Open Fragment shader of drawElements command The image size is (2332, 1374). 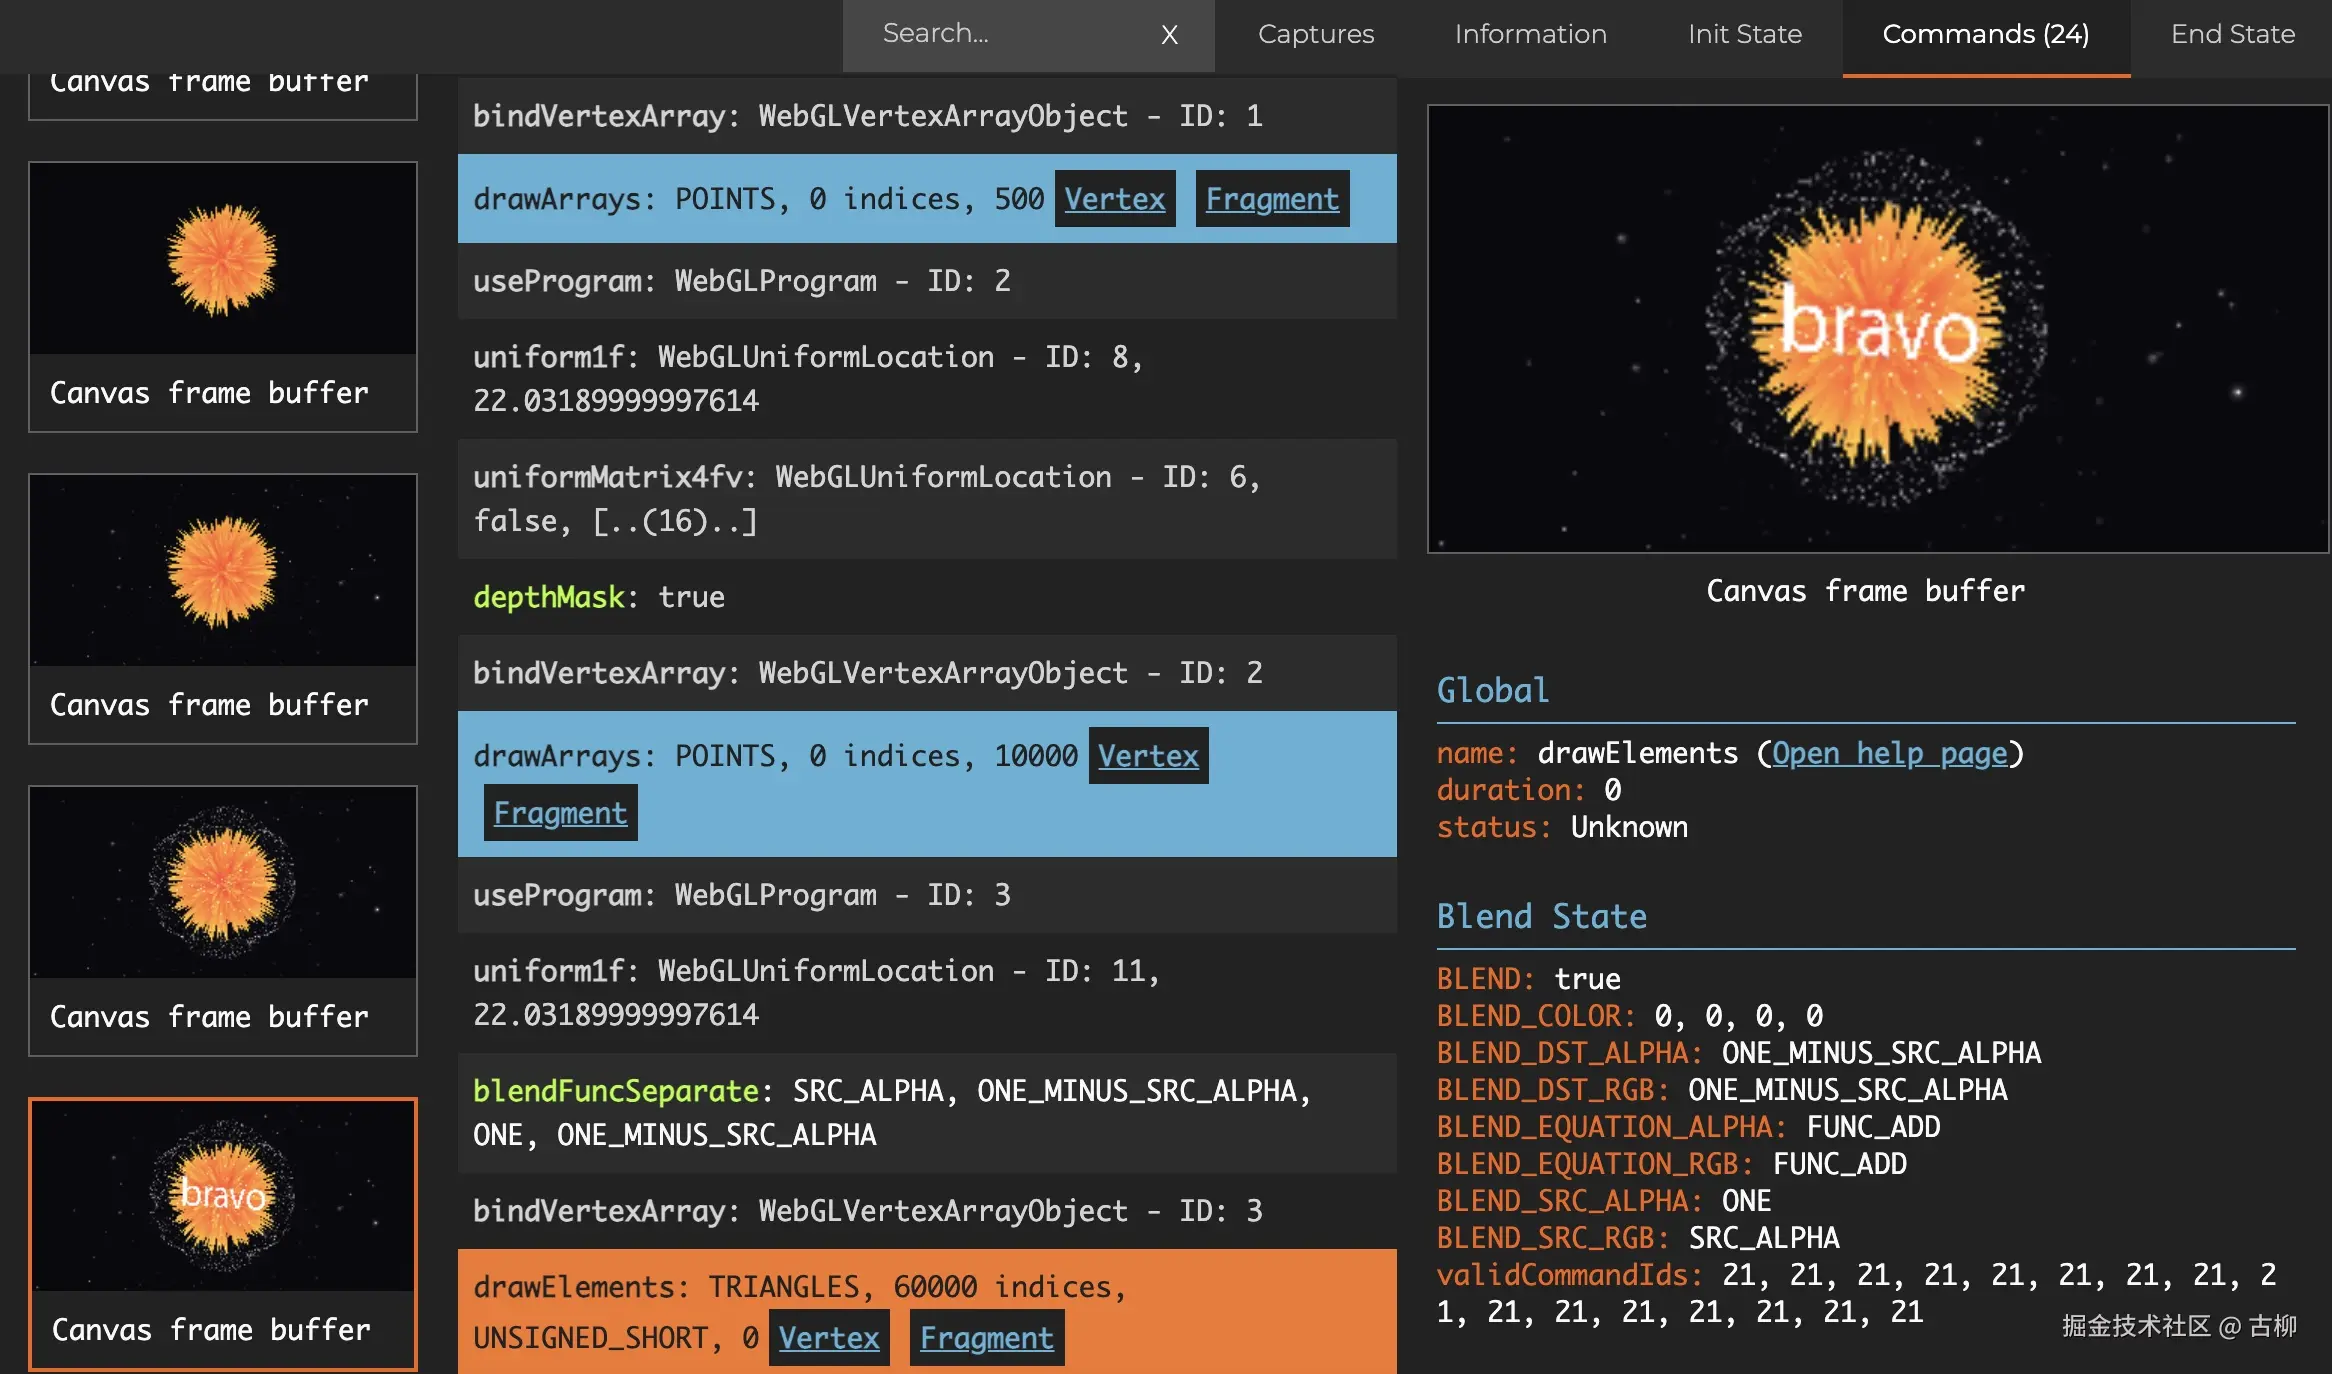coord(986,1338)
